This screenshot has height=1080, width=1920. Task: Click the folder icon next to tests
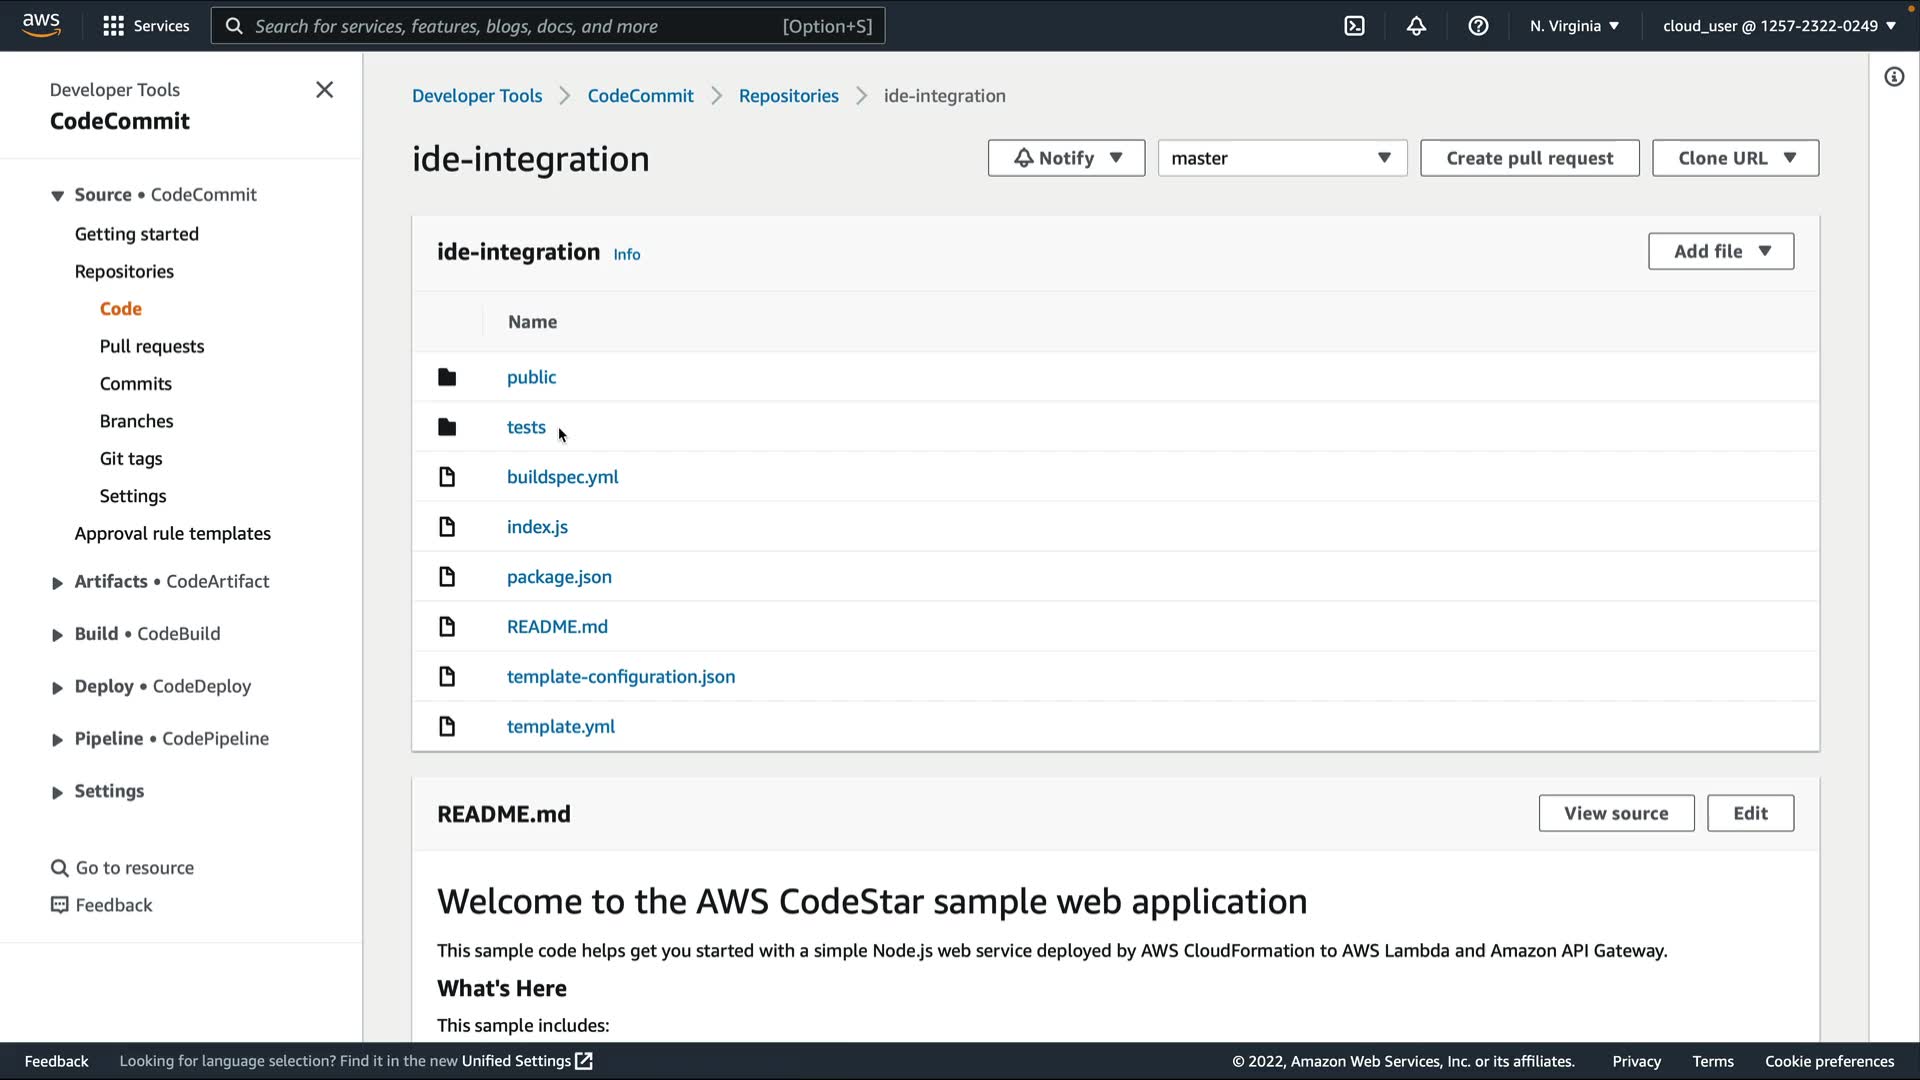click(447, 427)
